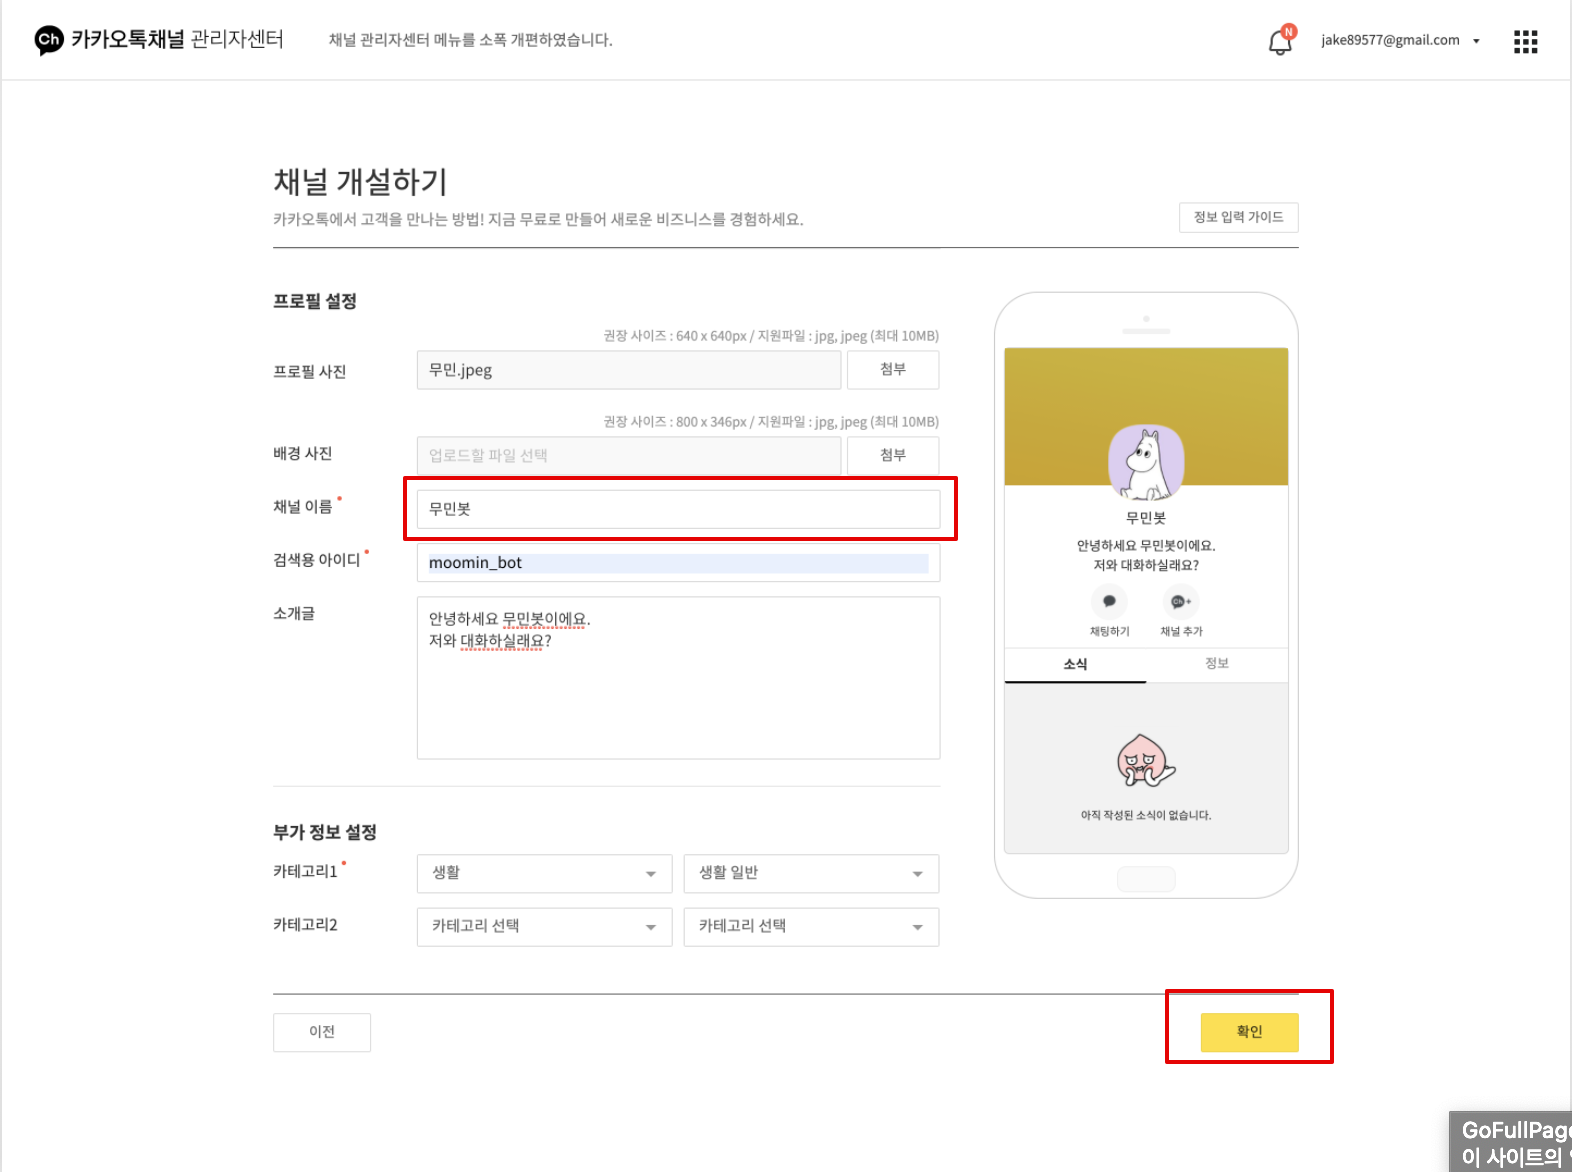Click the 이전 button
This screenshot has width=1572, height=1172.
[x=322, y=1032]
